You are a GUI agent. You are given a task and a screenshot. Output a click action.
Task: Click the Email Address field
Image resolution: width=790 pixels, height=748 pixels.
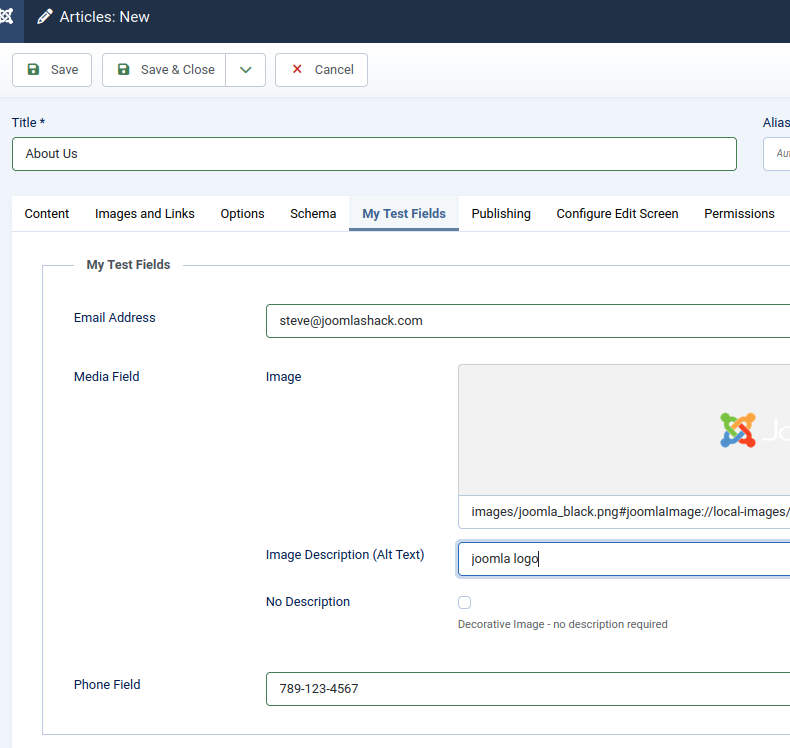tap(527, 321)
